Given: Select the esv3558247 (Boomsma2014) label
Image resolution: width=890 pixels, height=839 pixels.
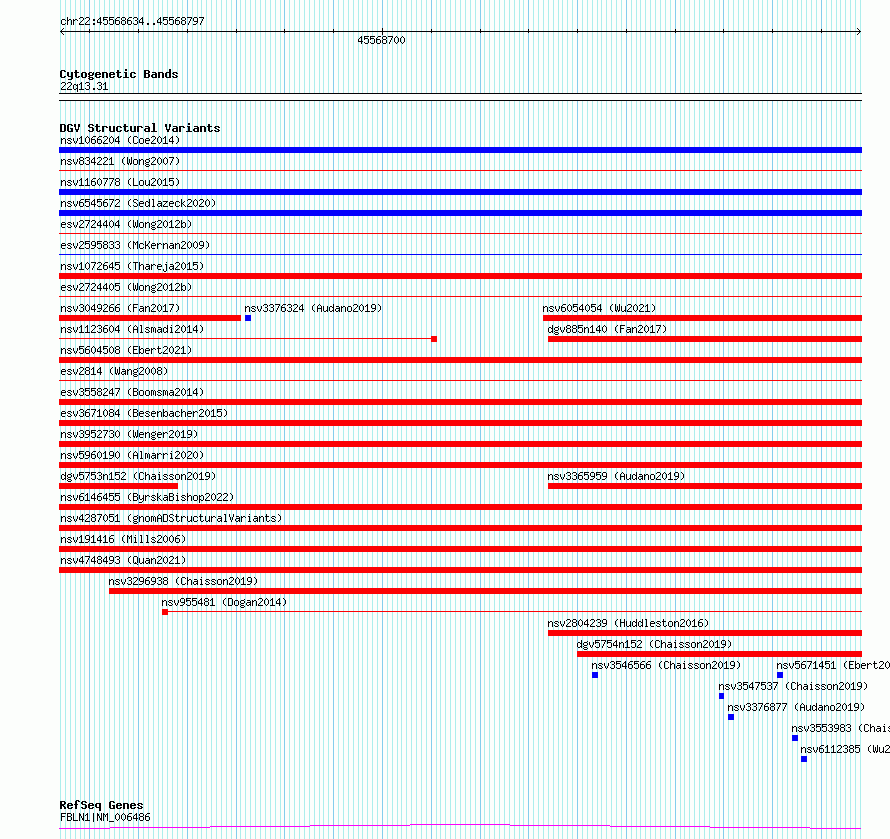Looking at the screenshot, I should click(132, 392).
